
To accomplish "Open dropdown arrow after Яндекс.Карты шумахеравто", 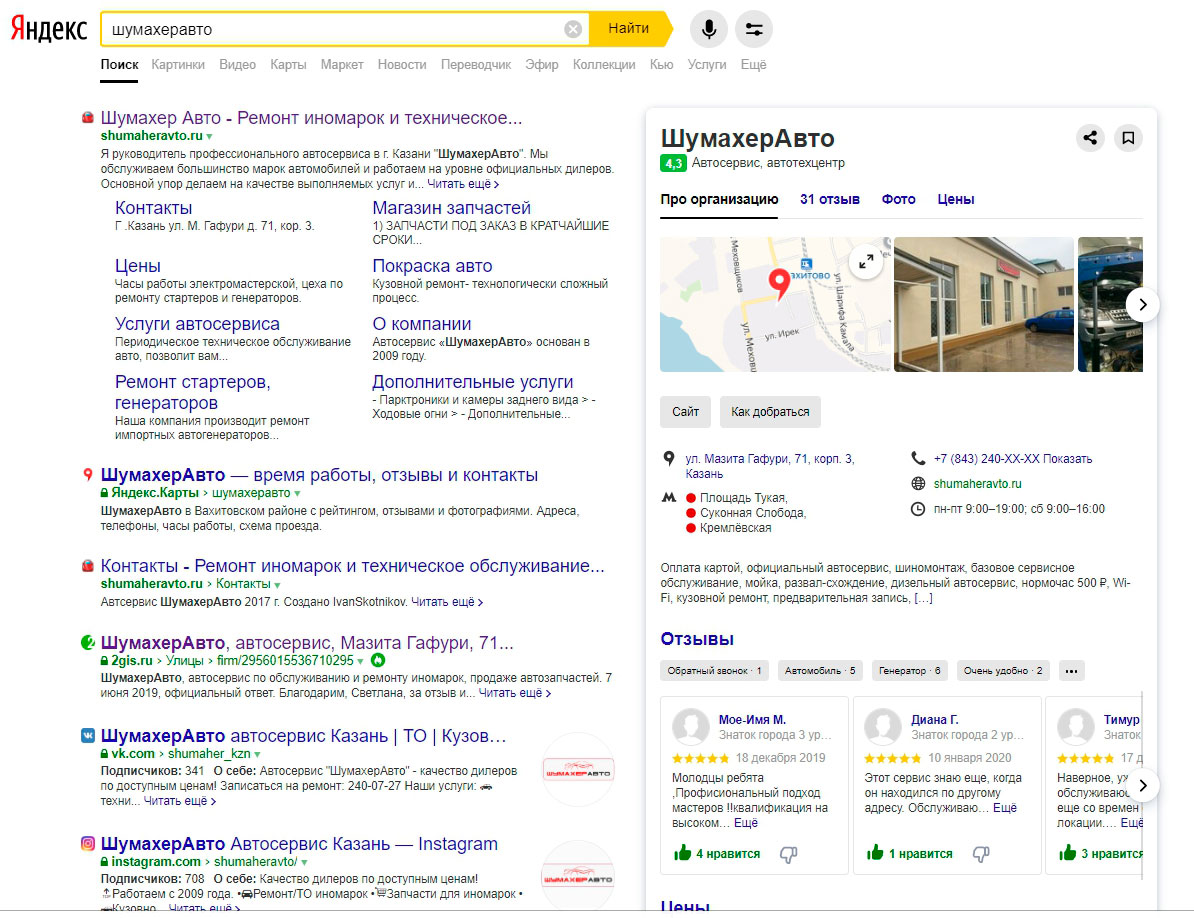I will [x=298, y=493].
